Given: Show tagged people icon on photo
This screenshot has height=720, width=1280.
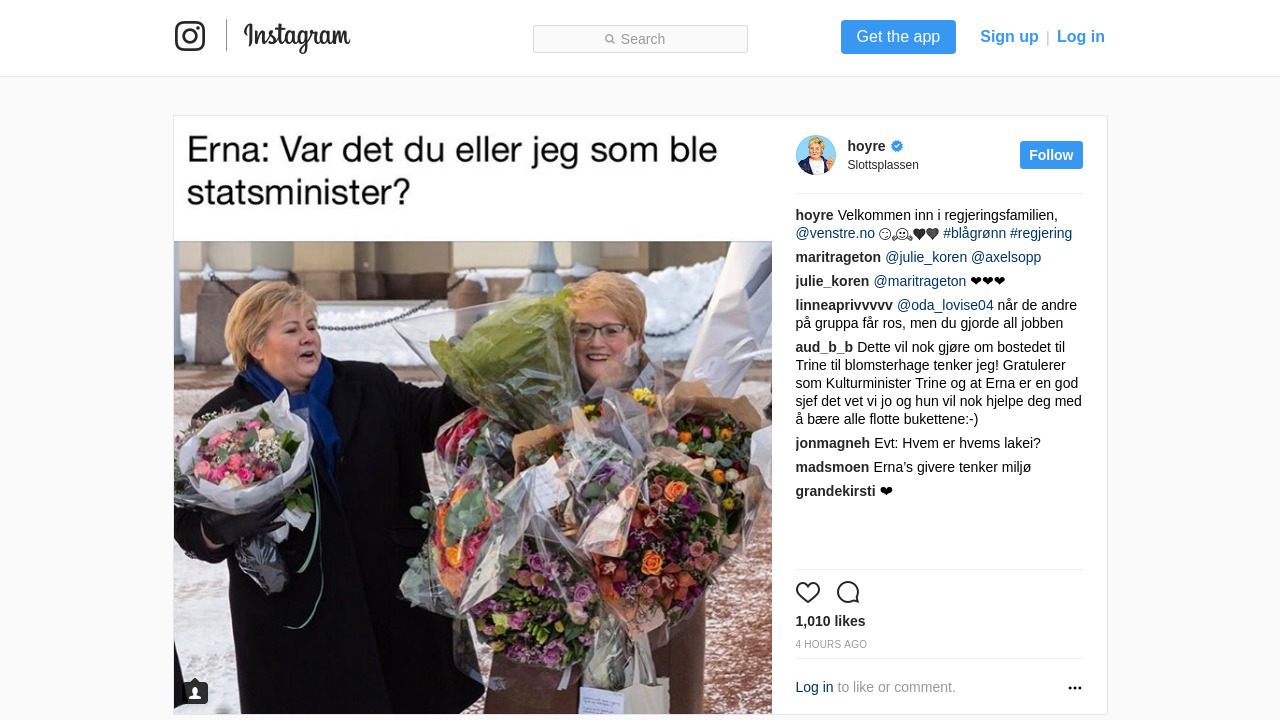Looking at the screenshot, I should pyautogui.click(x=195, y=692).
